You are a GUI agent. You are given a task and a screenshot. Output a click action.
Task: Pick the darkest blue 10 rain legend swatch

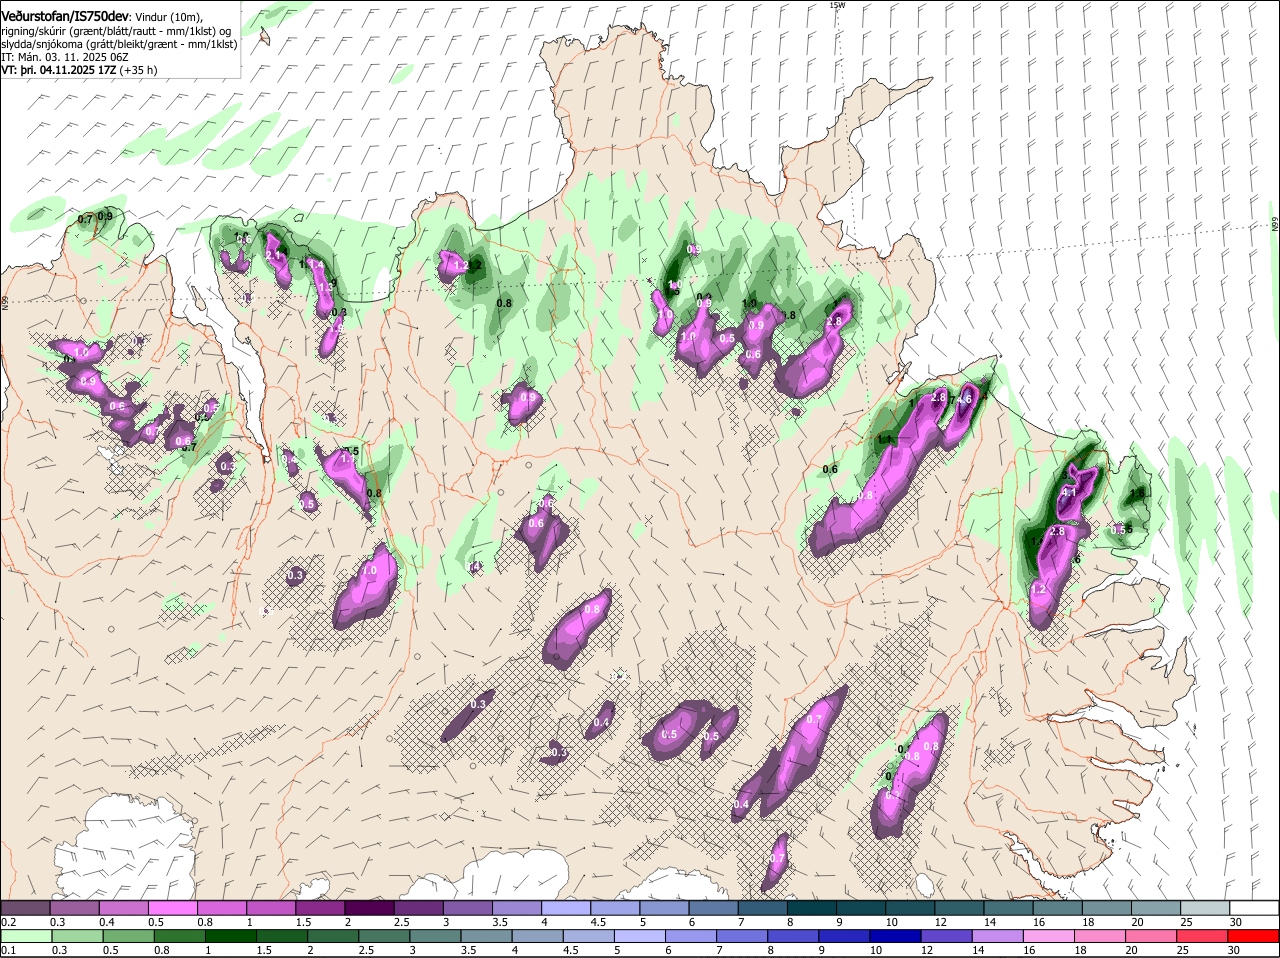[896, 935]
